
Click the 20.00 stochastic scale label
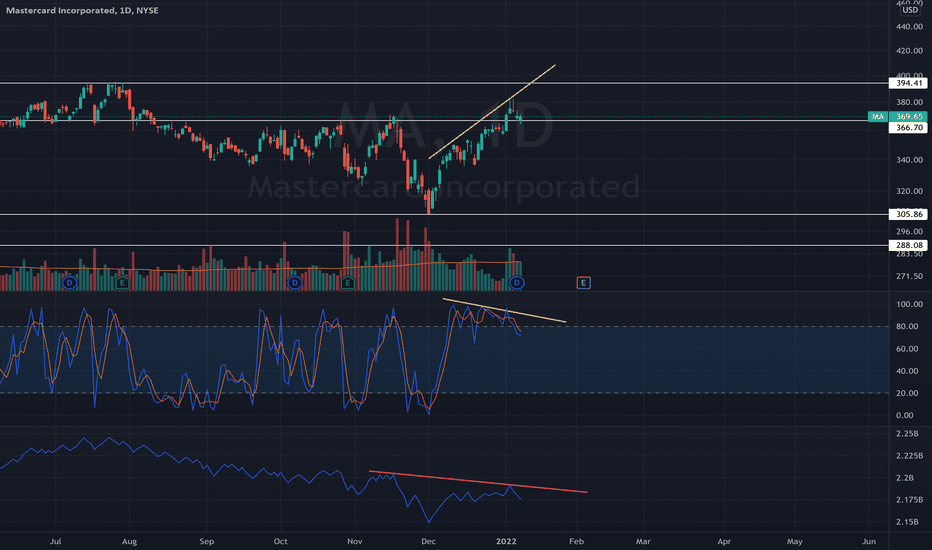click(907, 393)
